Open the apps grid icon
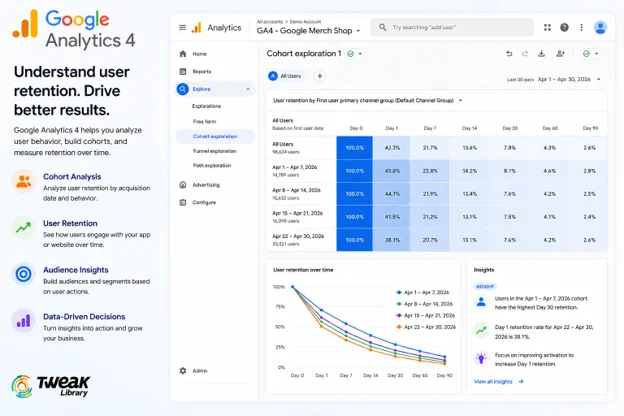Viewport: 624px width, 416px height. point(547,27)
